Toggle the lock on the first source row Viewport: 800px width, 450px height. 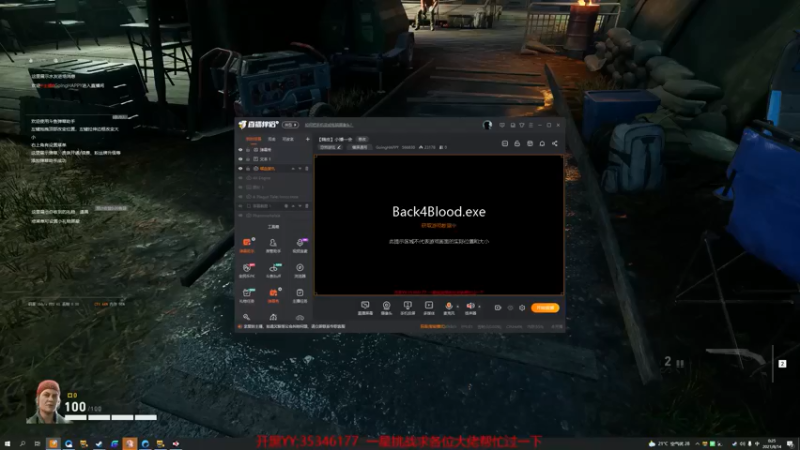point(248,150)
